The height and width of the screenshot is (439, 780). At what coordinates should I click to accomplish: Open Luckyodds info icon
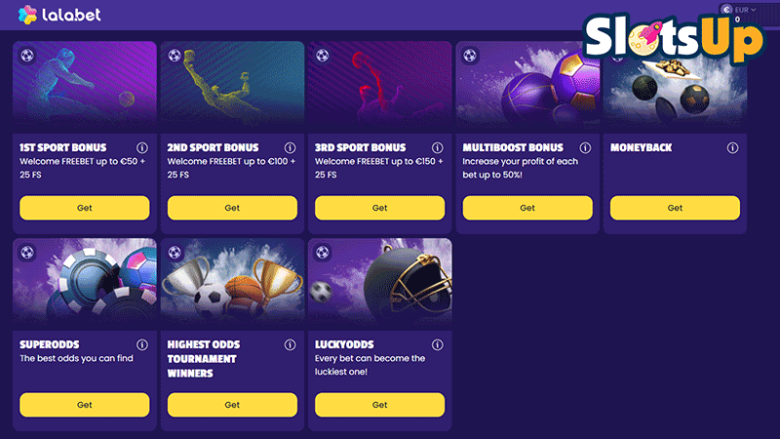pyautogui.click(x=437, y=345)
